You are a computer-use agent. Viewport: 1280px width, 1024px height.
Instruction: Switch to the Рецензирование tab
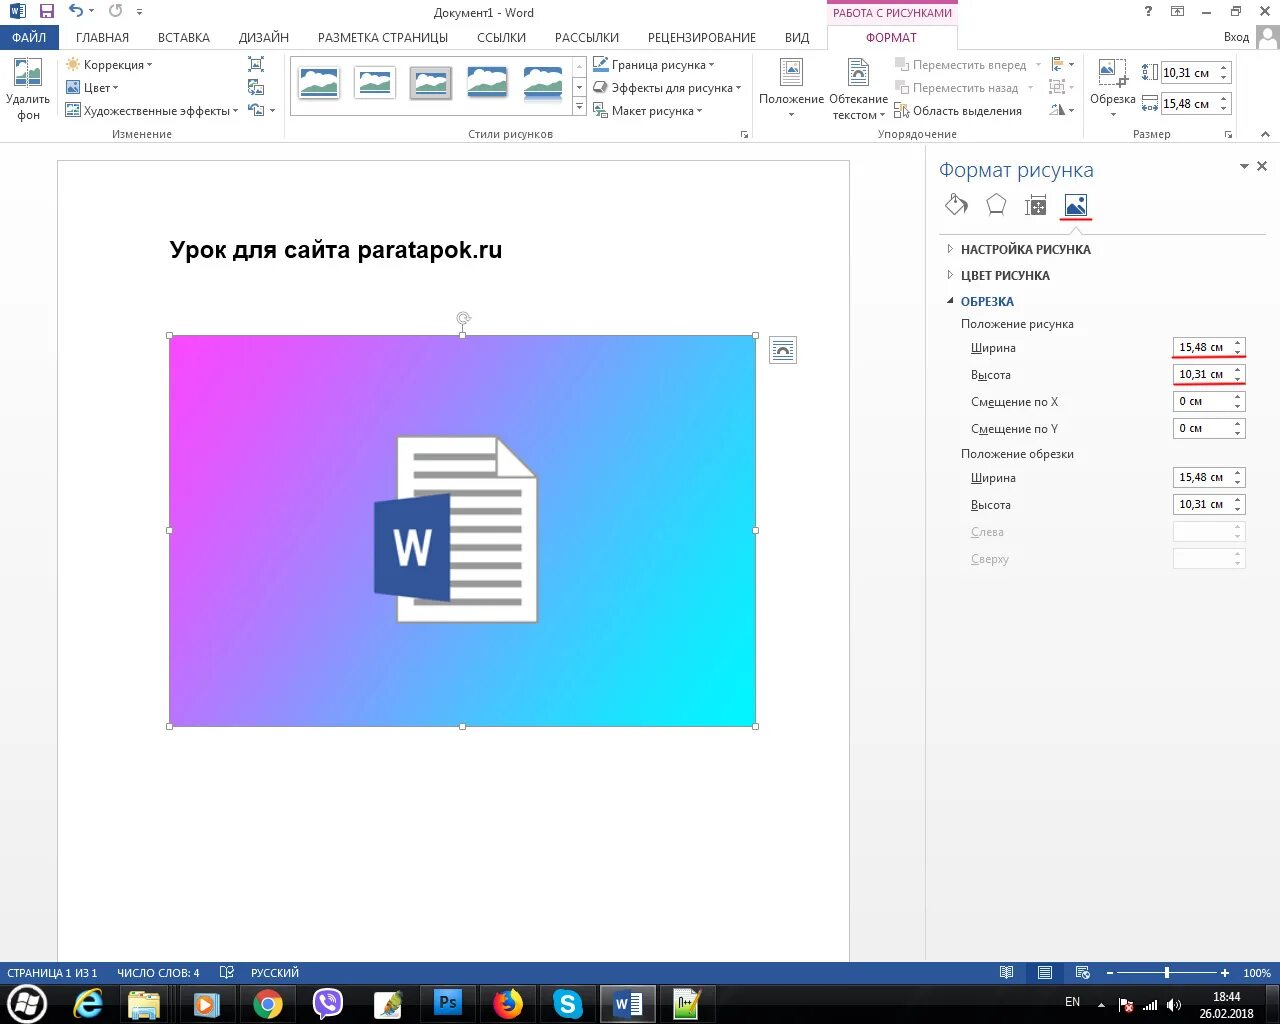click(x=702, y=37)
